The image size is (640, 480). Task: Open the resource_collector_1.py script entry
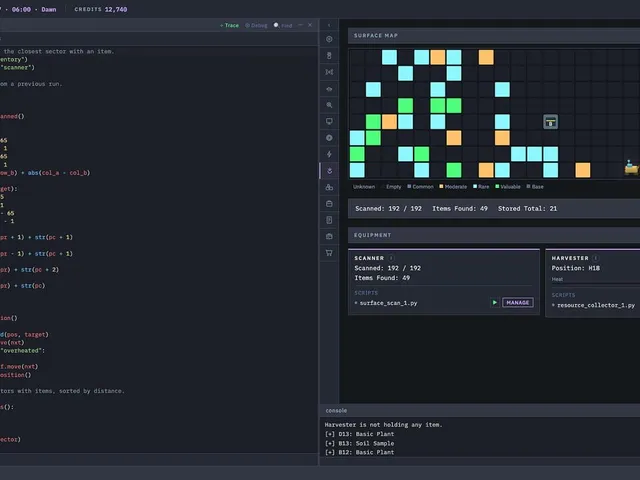(x=596, y=305)
